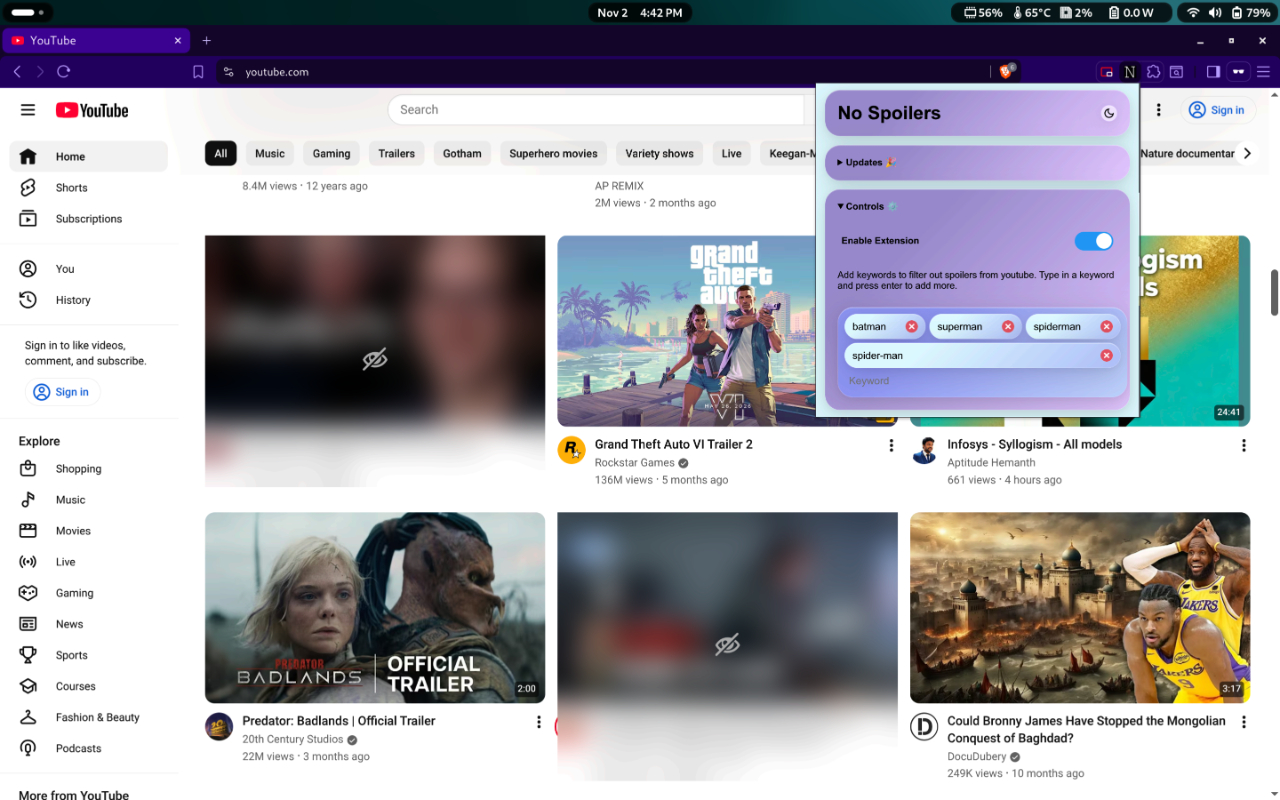Image resolution: width=1280 pixels, height=800 pixels.
Task: Remove the superman keyword
Action: [x=1007, y=327]
